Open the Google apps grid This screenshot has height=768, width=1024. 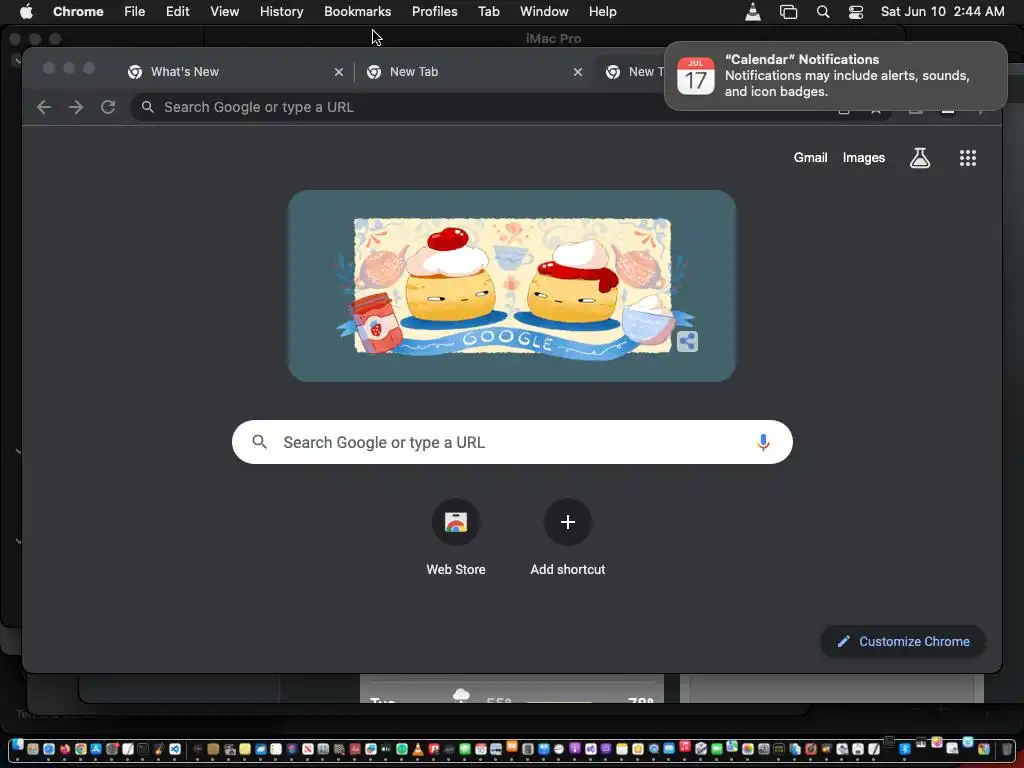coord(967,157)
